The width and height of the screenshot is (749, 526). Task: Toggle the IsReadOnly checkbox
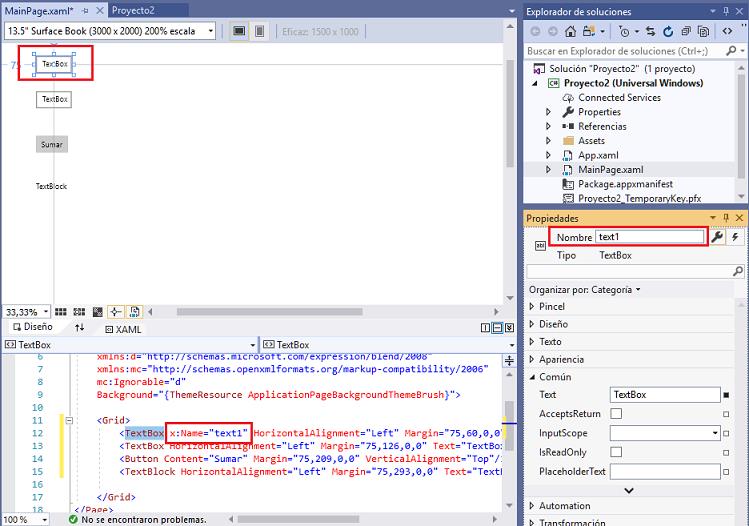pyautogui.click(x=616, y=451)
